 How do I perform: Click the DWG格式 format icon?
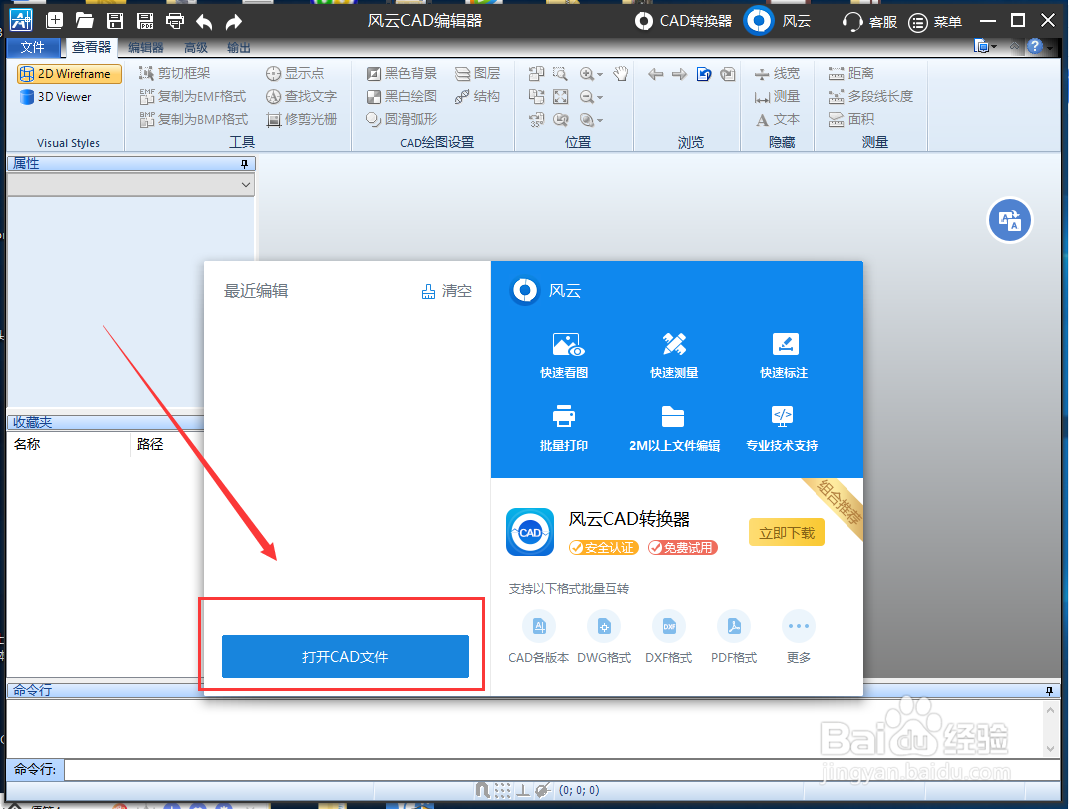tap(604, 625)
